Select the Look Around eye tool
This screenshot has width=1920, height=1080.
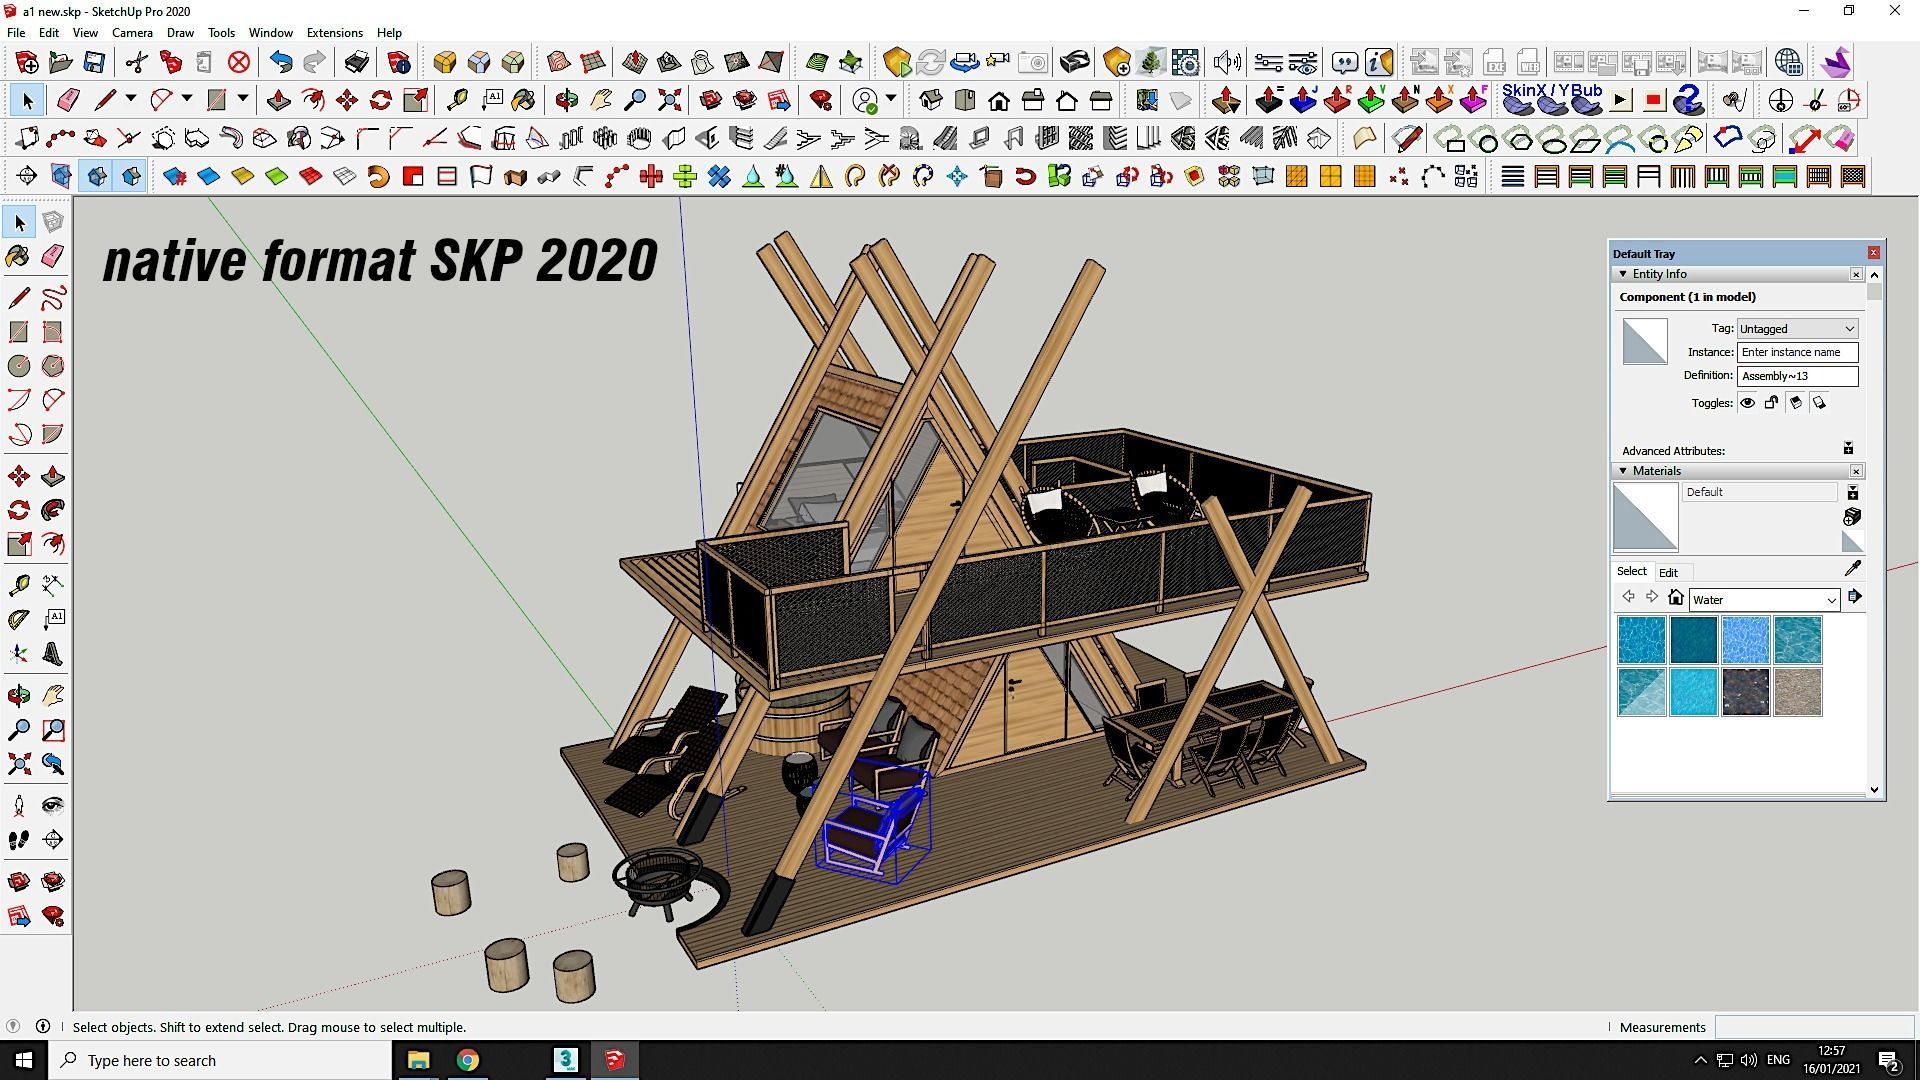click(x=53, y=806)
